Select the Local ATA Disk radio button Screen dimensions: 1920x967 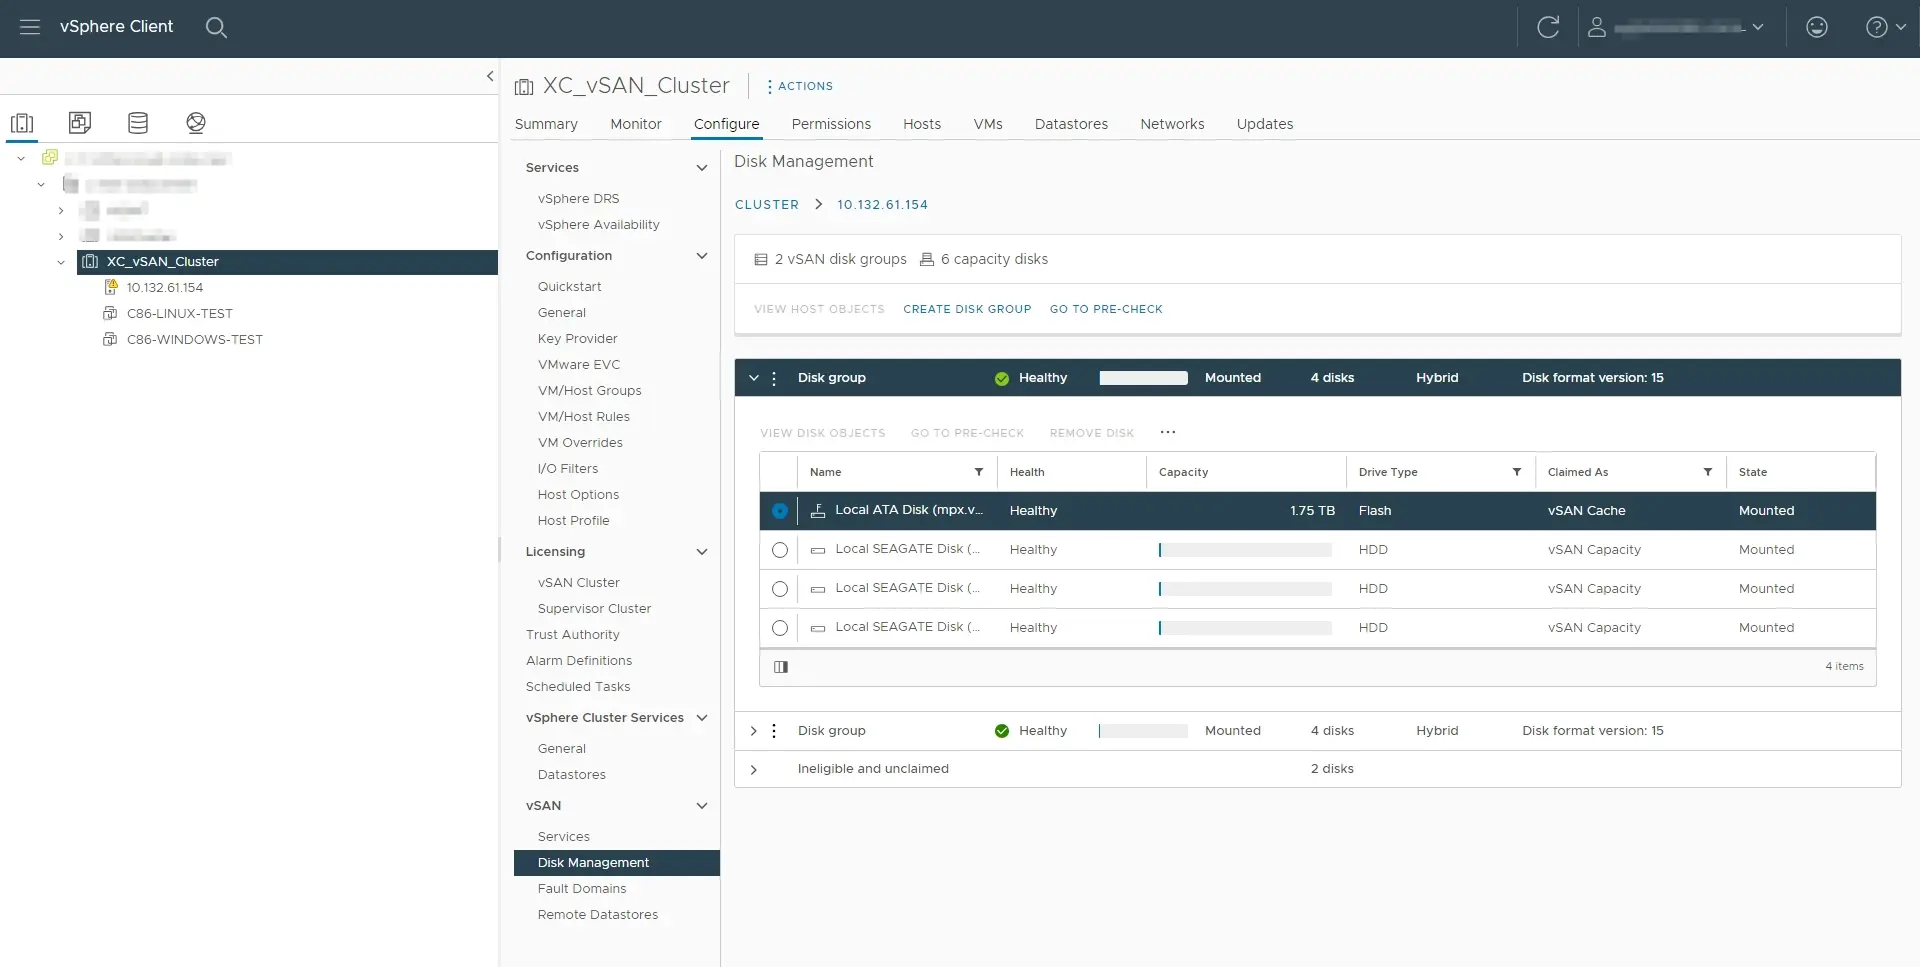780,511
